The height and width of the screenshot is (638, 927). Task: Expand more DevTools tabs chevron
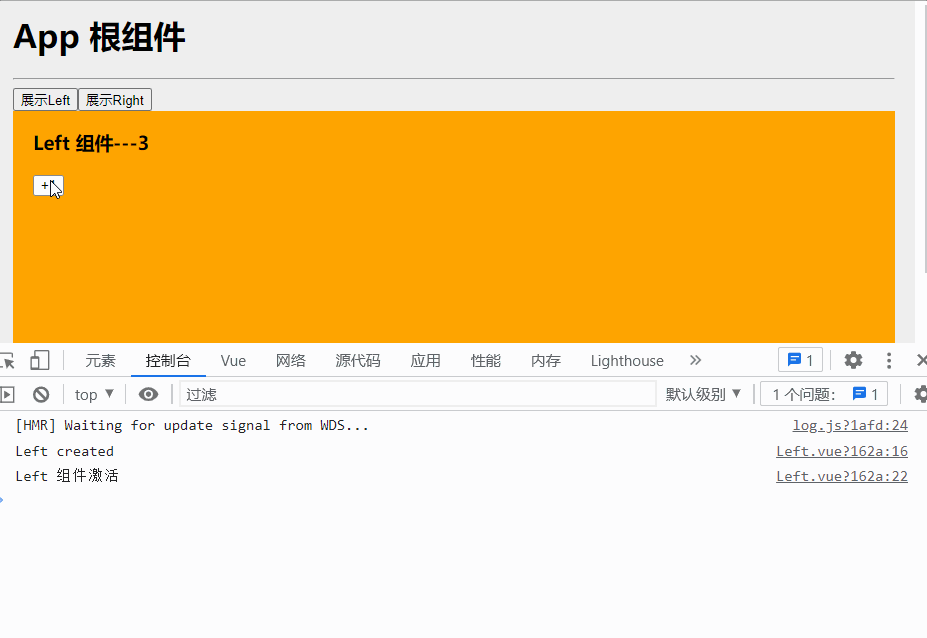pos(695,360)
